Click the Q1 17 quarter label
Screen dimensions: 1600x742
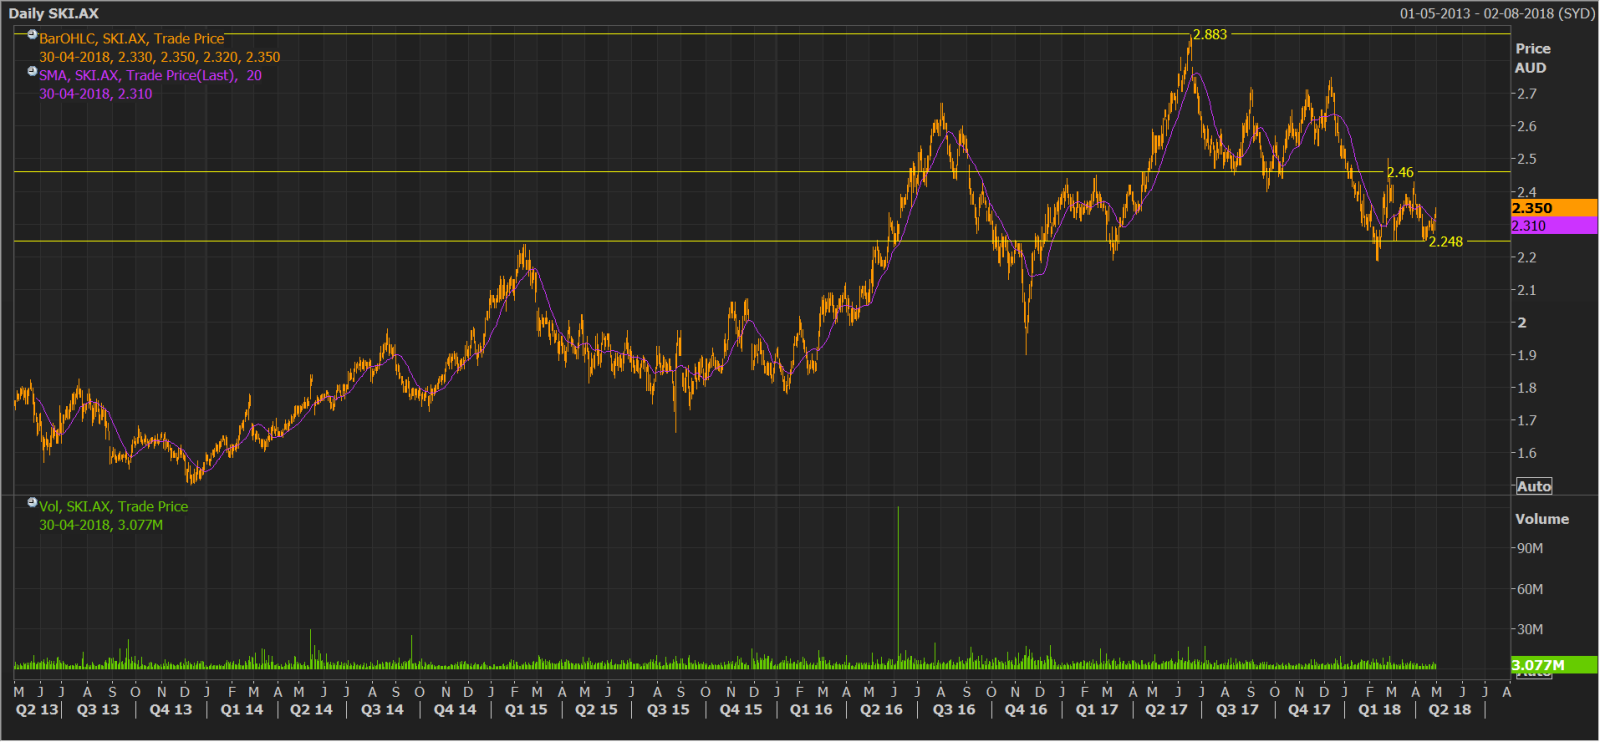tap(1097, 709)
